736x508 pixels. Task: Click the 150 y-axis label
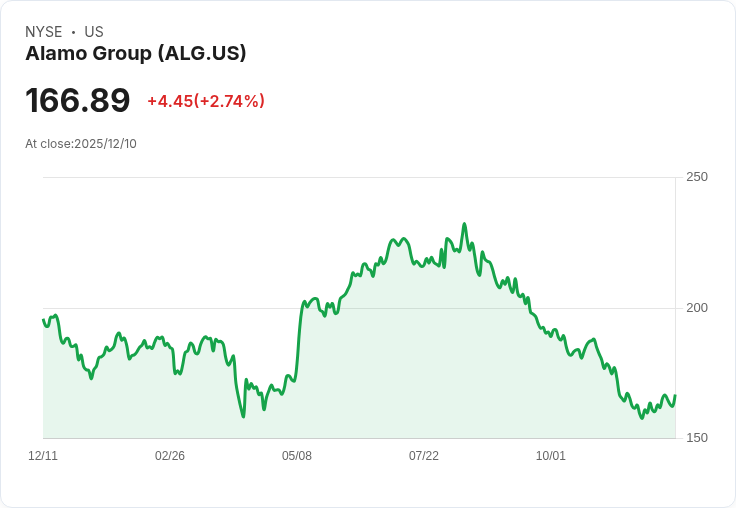pyautogui.click(x=697, y=438)
